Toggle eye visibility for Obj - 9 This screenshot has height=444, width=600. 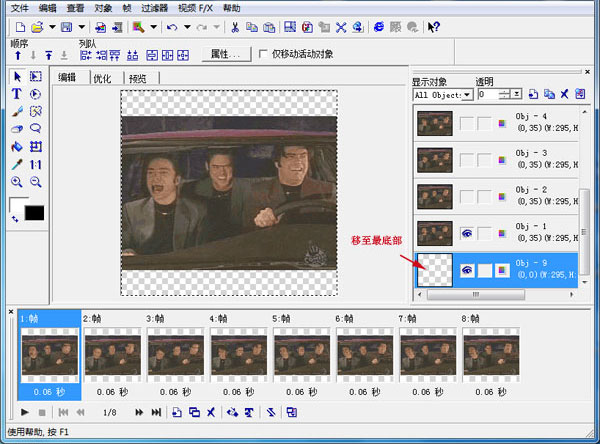[x=466, y=270]
